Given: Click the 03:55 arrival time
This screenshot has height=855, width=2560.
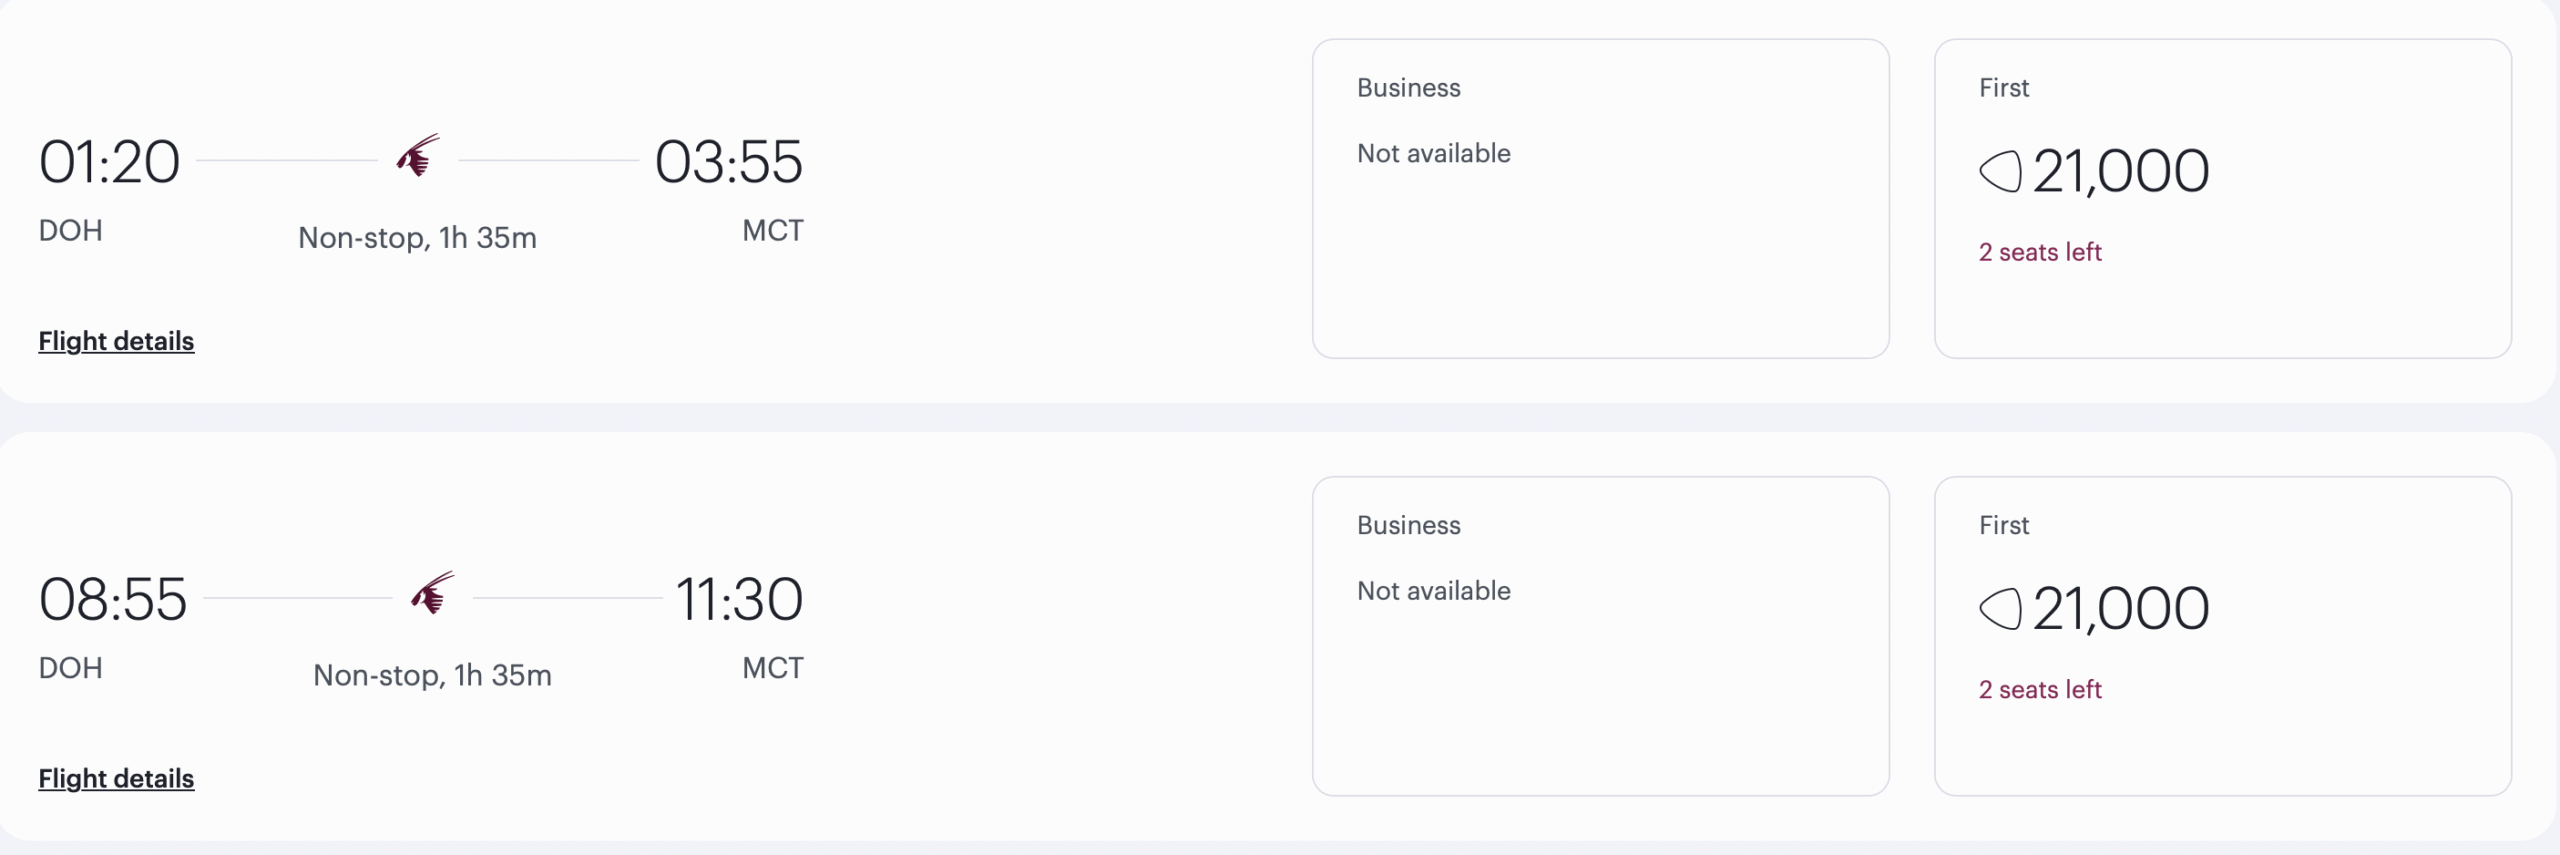Looking at the screenshot, I should [728, 162].
